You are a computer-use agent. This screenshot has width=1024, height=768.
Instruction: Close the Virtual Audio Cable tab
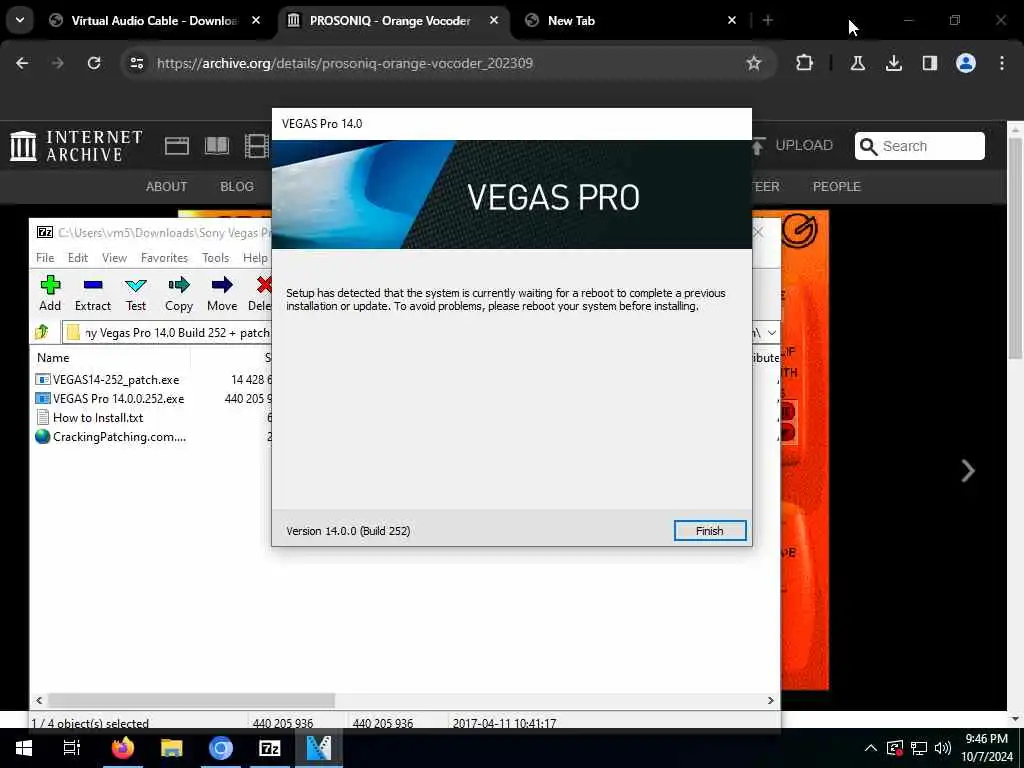(x=256, y=20)
